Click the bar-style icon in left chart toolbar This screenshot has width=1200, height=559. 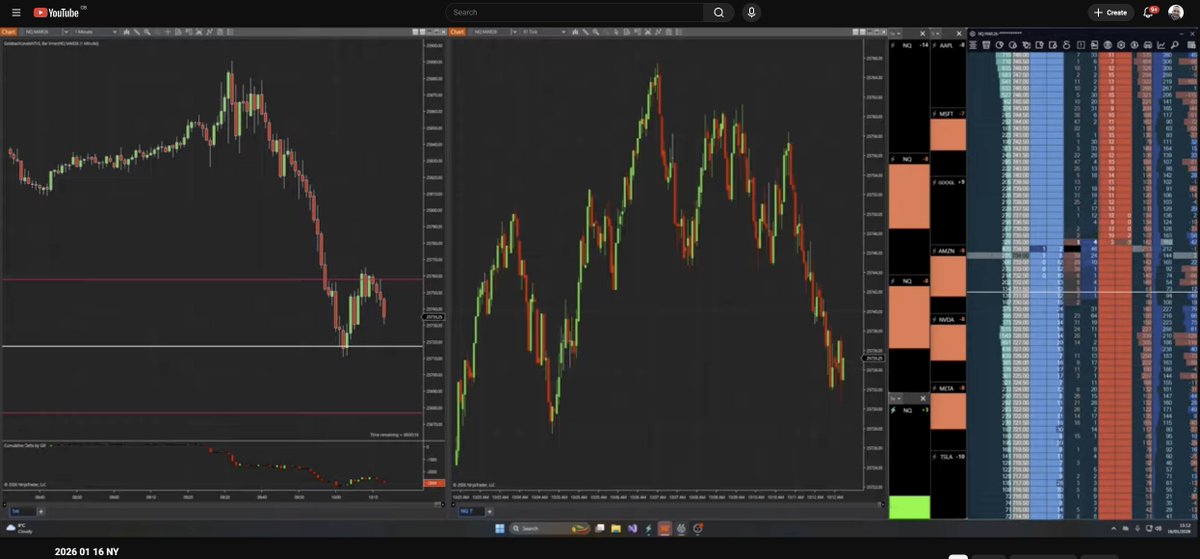[126, 32]
